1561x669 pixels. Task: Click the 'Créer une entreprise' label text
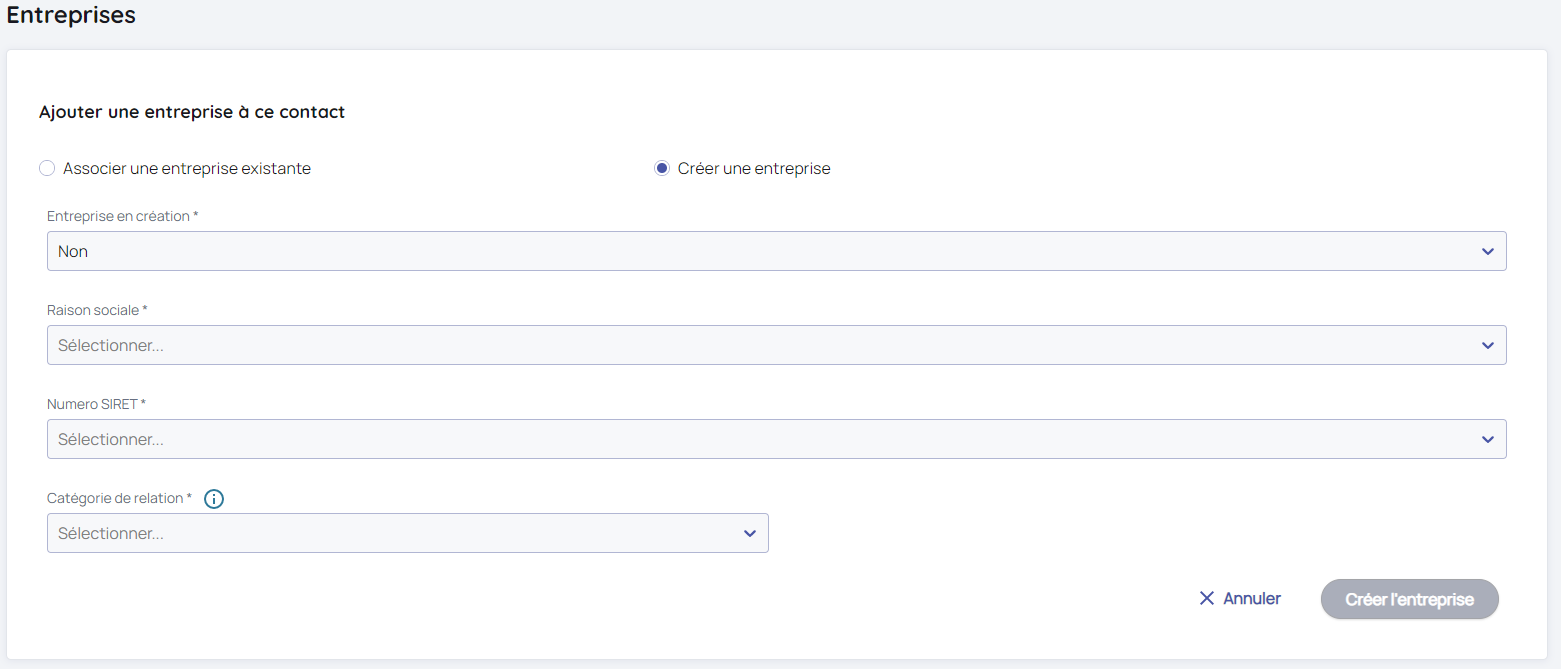754,169
